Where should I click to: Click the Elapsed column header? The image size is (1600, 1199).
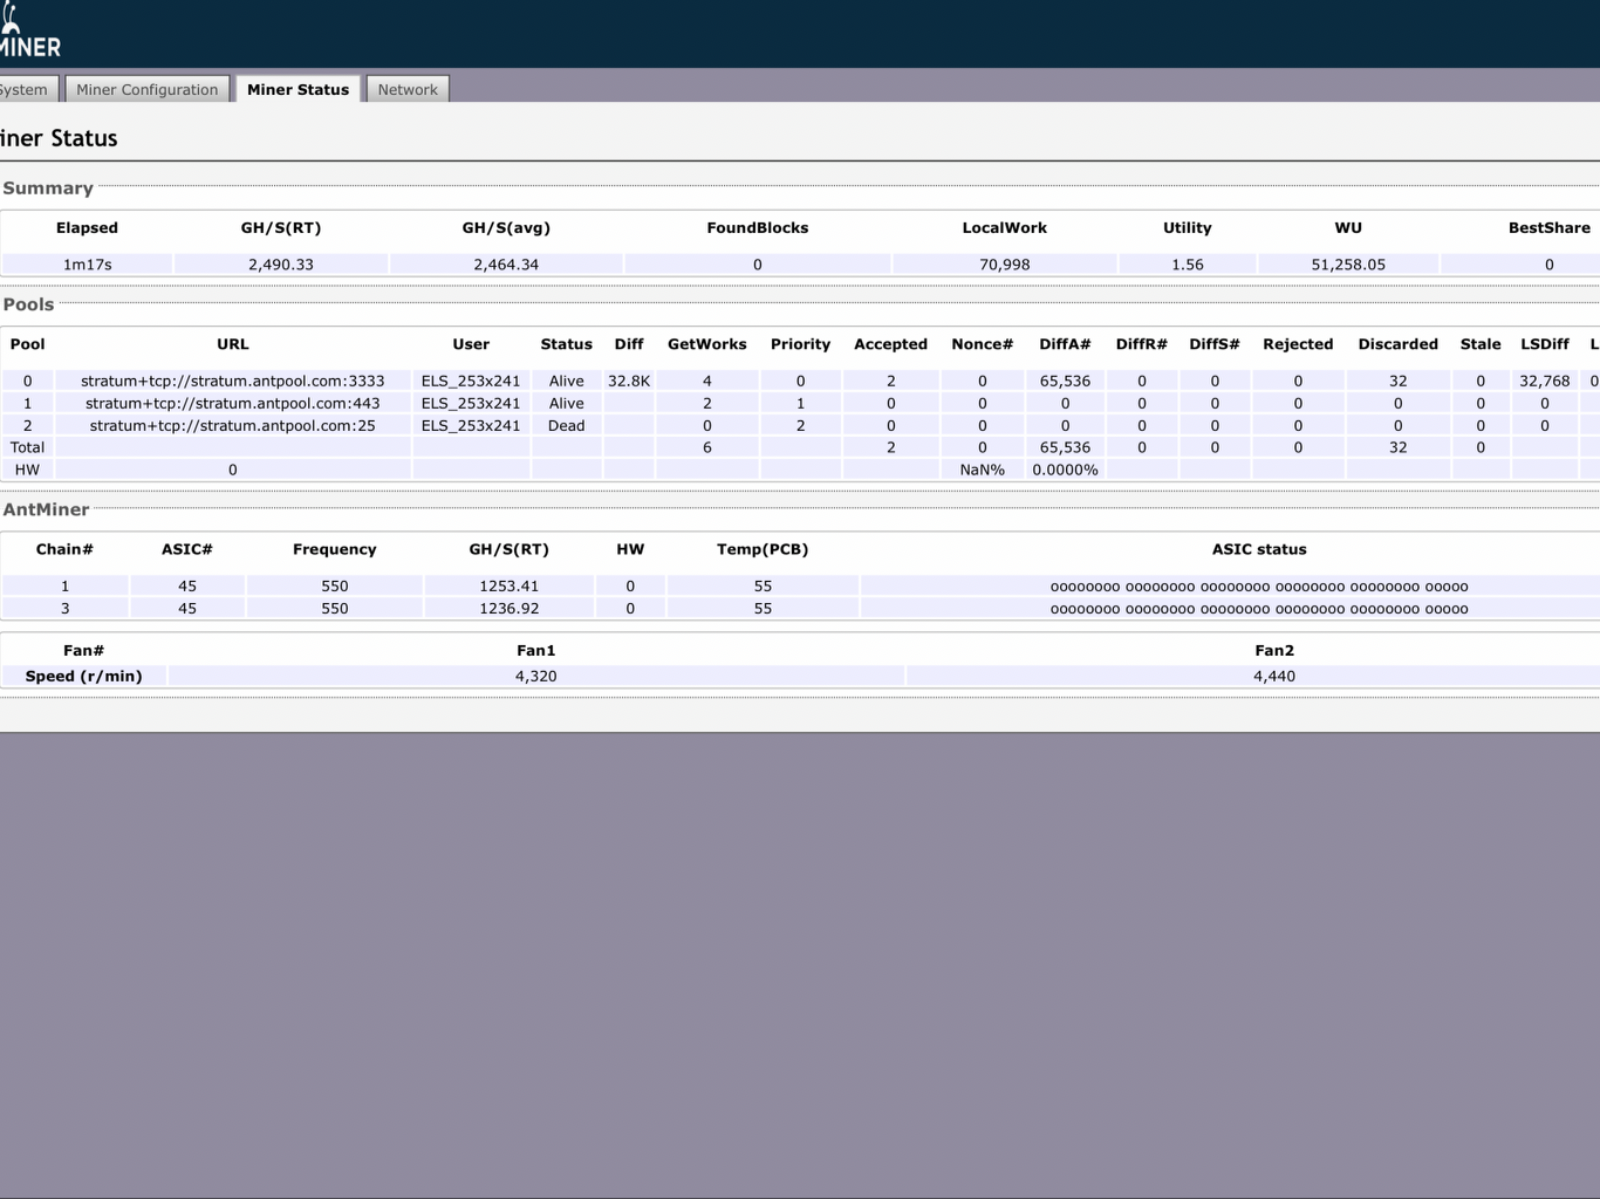click(87, 228)
